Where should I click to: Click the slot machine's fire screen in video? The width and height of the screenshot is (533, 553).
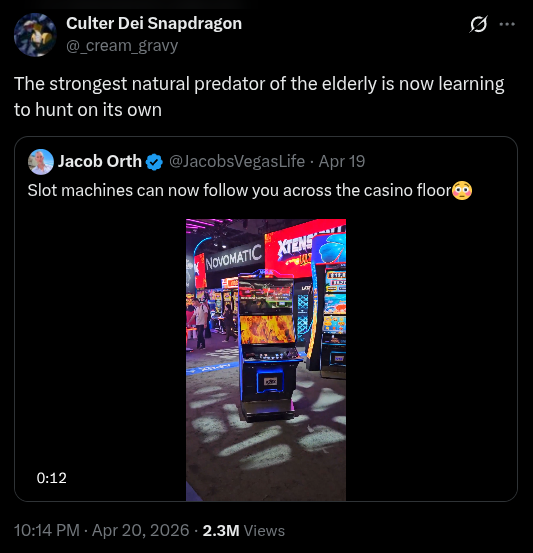[x=267, y=329]
